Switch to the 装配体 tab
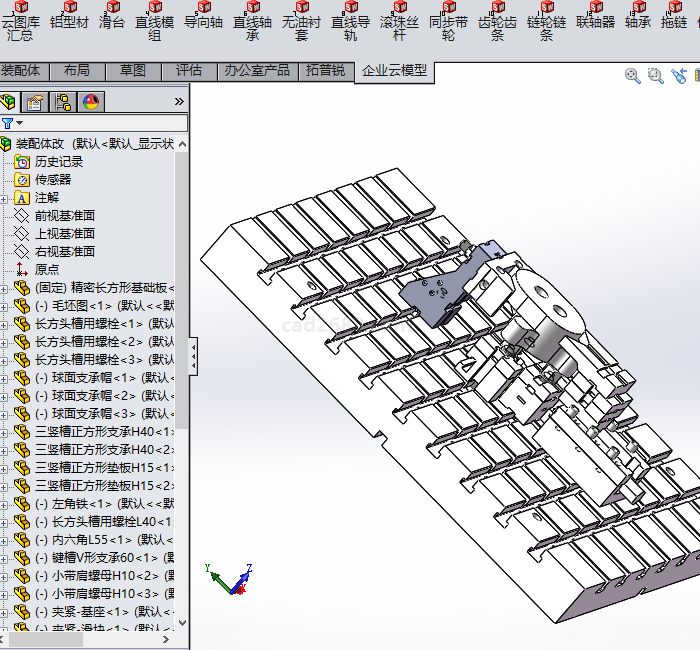This screenshot has height=650, width=700. (x=21, y=70)
